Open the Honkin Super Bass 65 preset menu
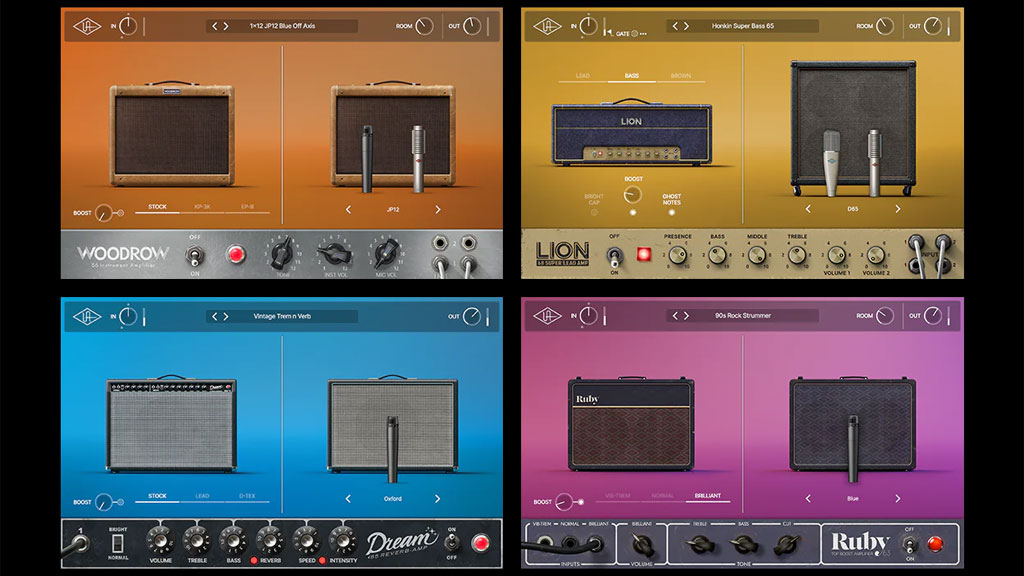 743,26
